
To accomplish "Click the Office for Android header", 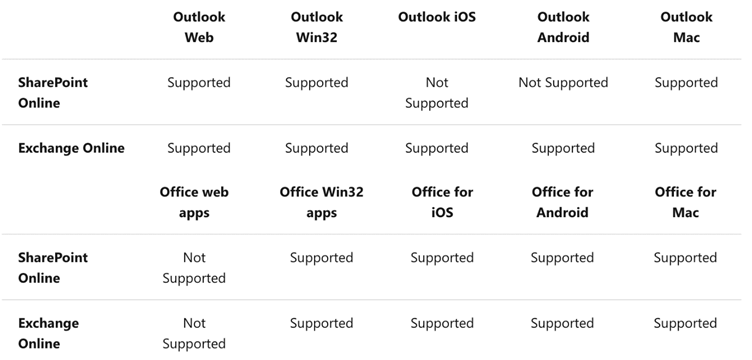I will pos(562,202).
